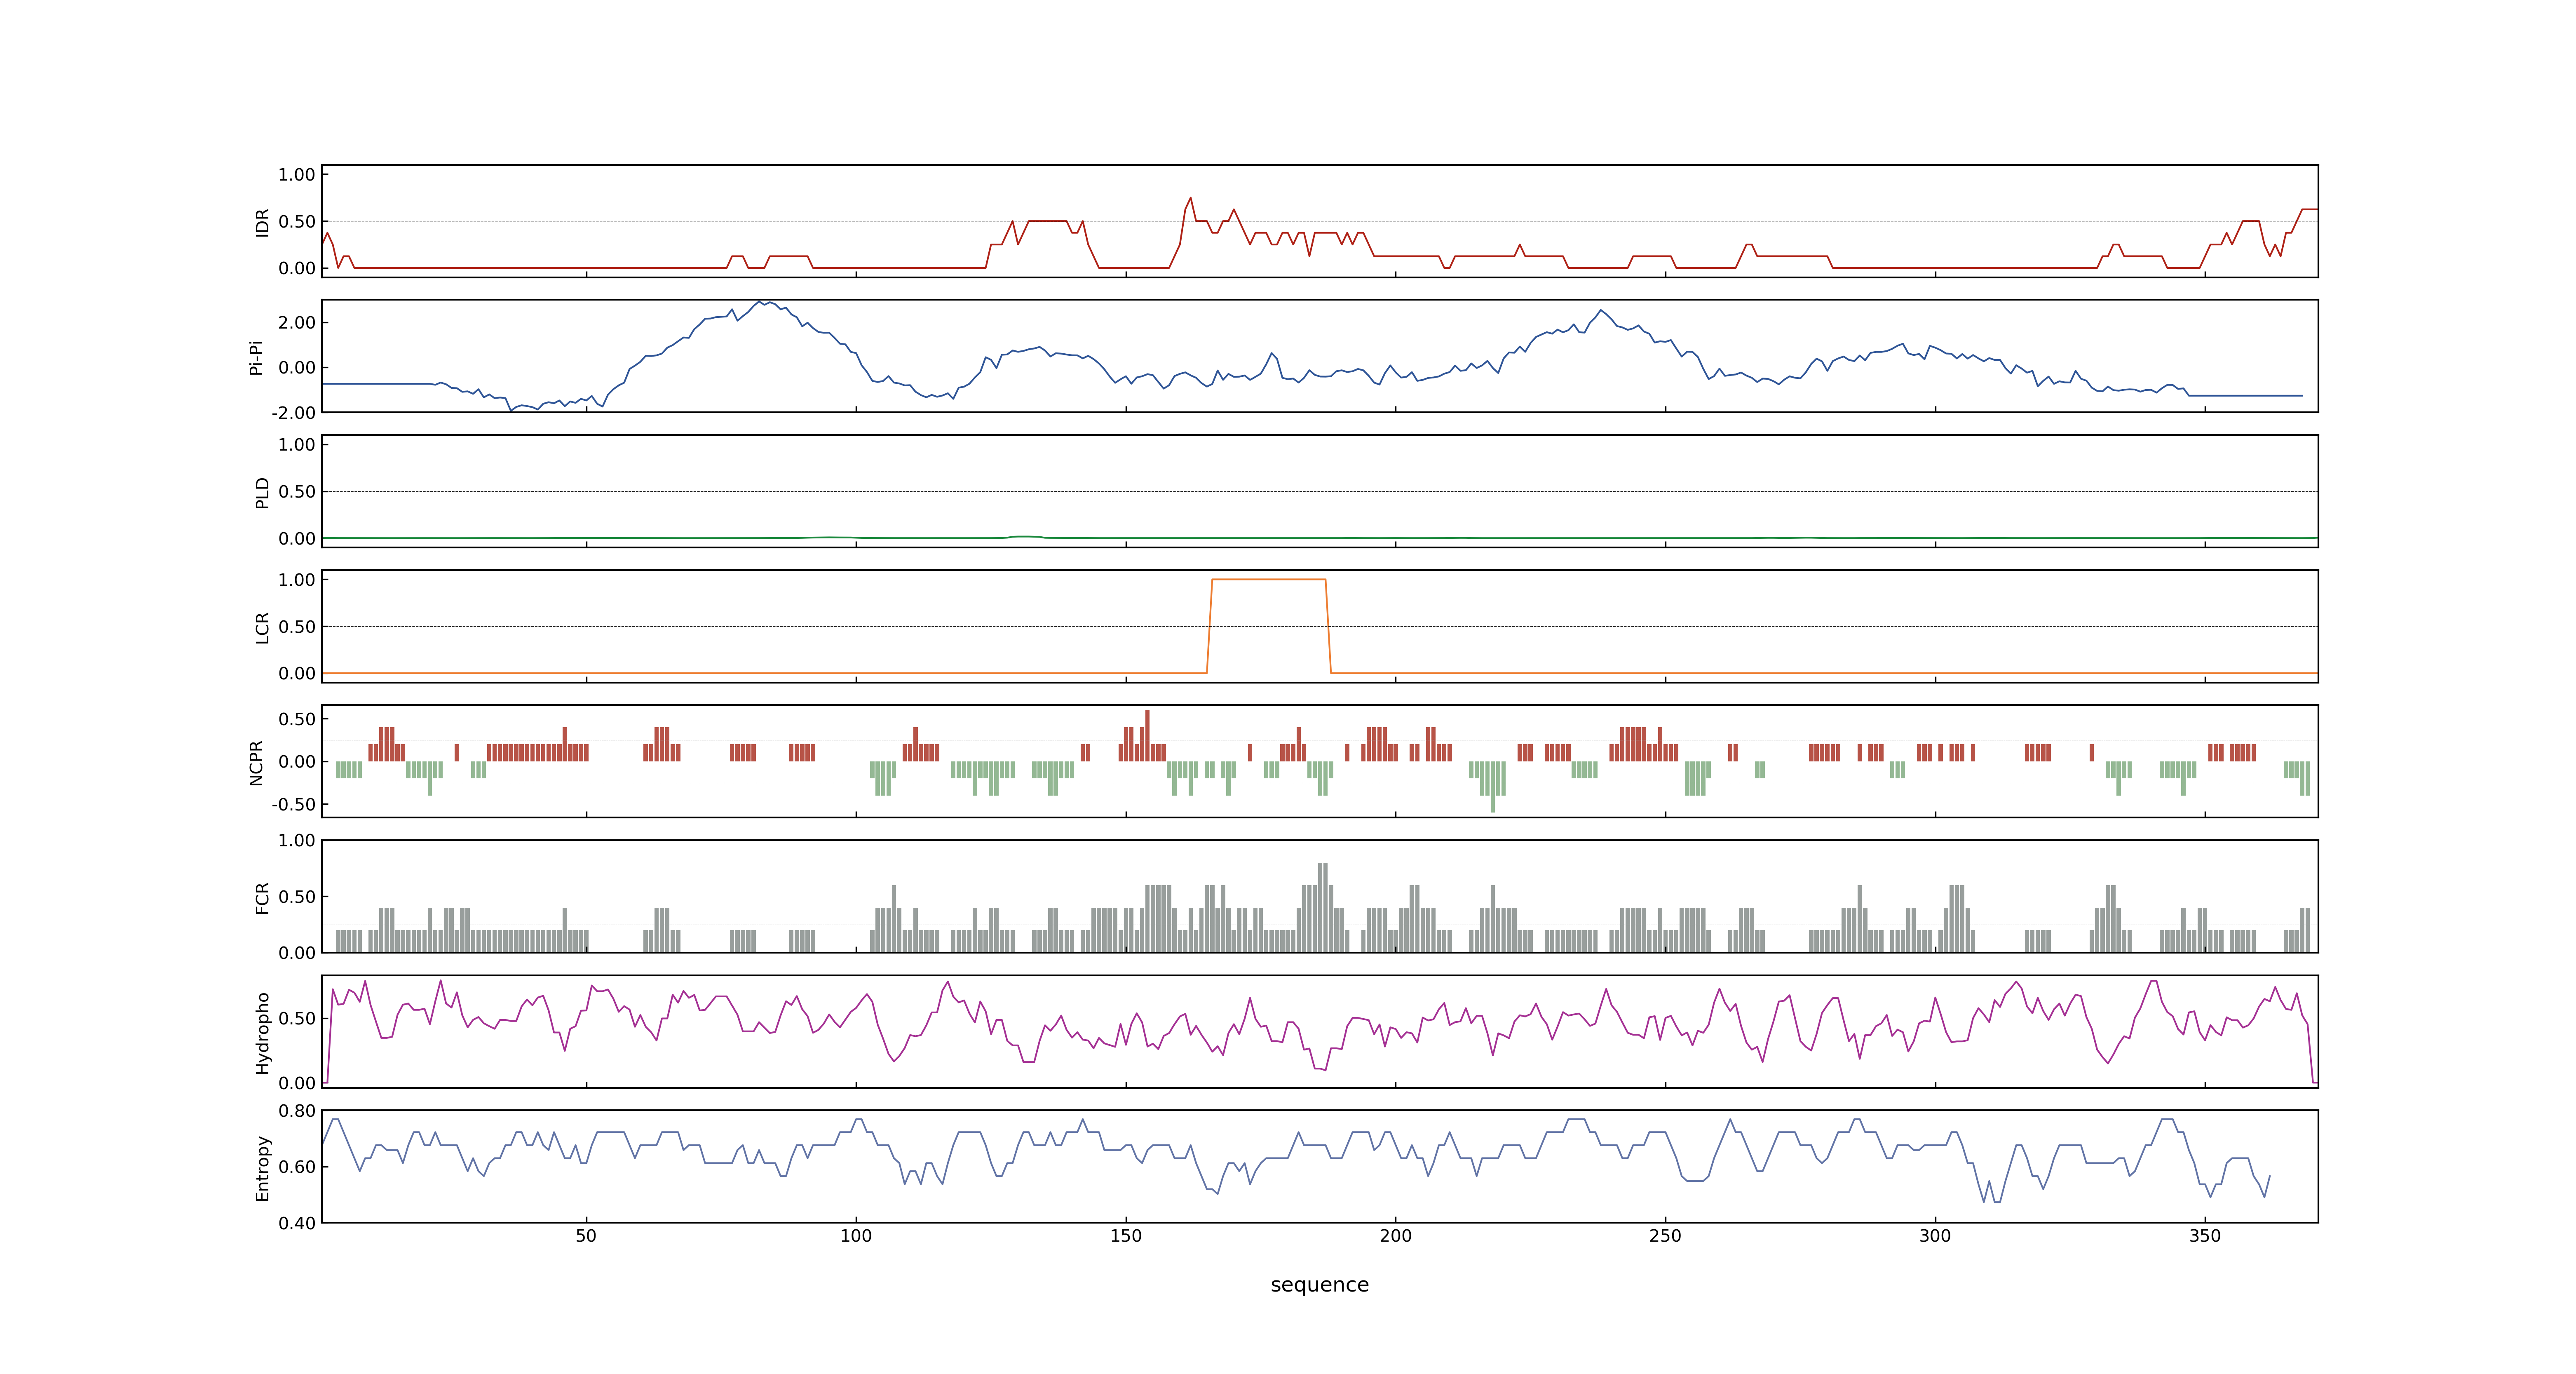The width and height of the screenshot is (2576, 1374).
Task: Click the x-axis tick label 300
Action: point(1935,1236)
